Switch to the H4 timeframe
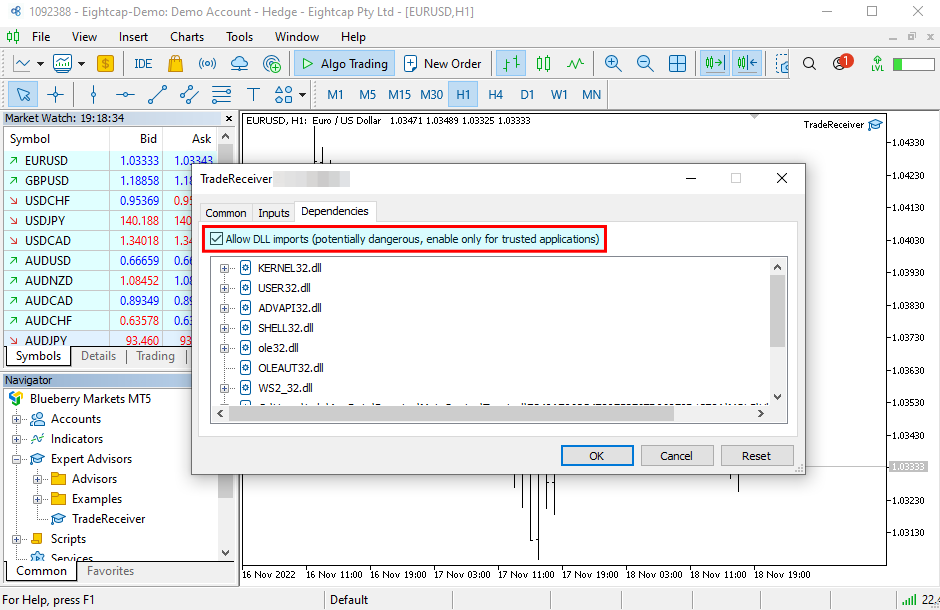This screenshot has width=940, height=610. [495, 95]
